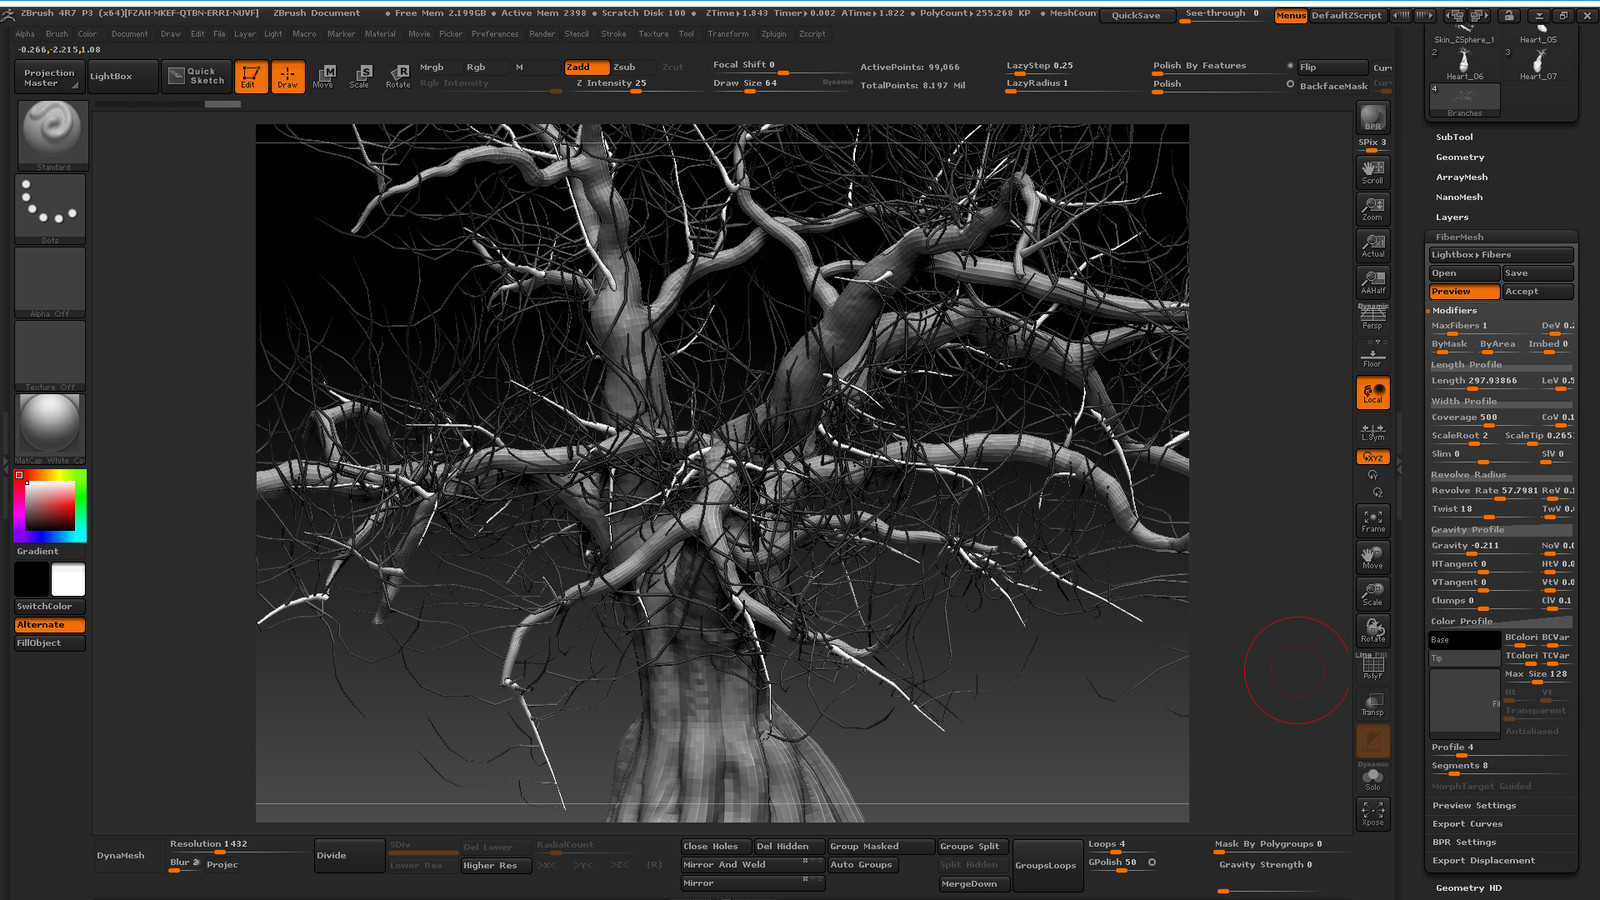This screenshot has height=900, width=1600.
Task: Toggle the BackfaceMask option
Action: point(1333,86)
